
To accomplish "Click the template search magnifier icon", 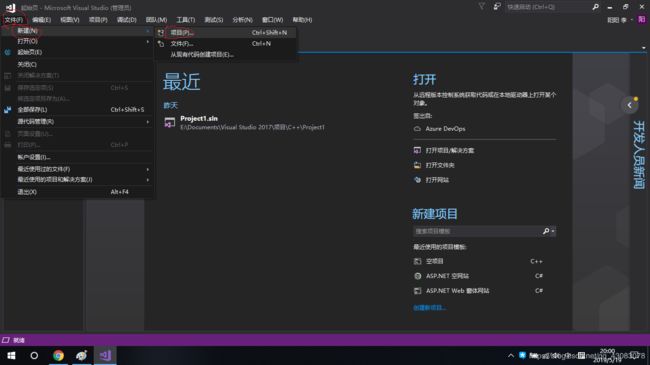I will pyautogui.click(x=546, y=231).
